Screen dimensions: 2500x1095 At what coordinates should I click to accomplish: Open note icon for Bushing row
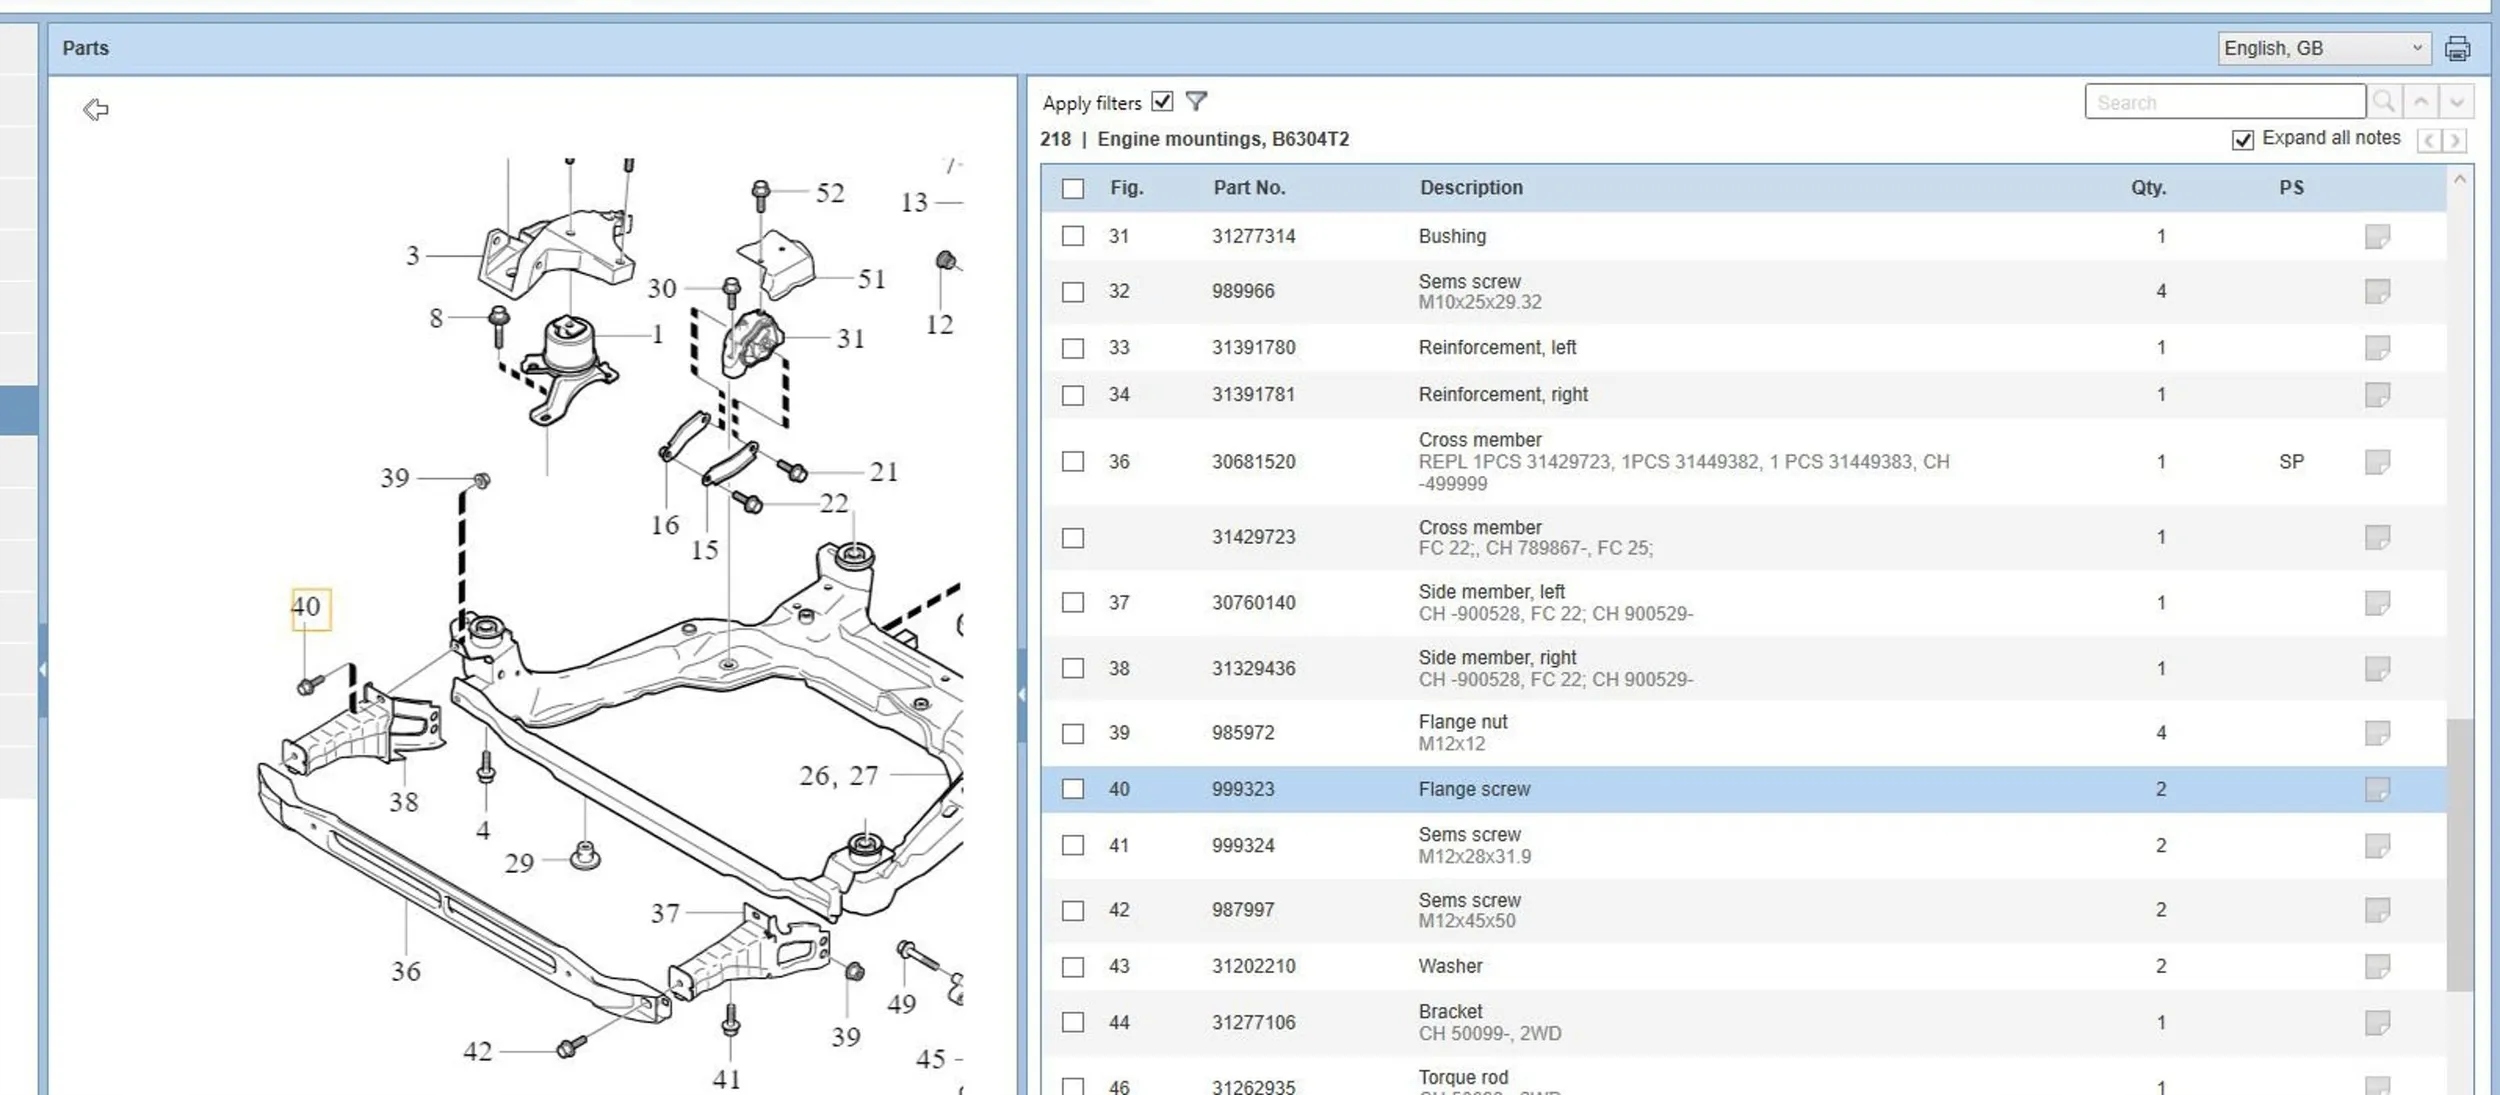tap(2377, 237)
